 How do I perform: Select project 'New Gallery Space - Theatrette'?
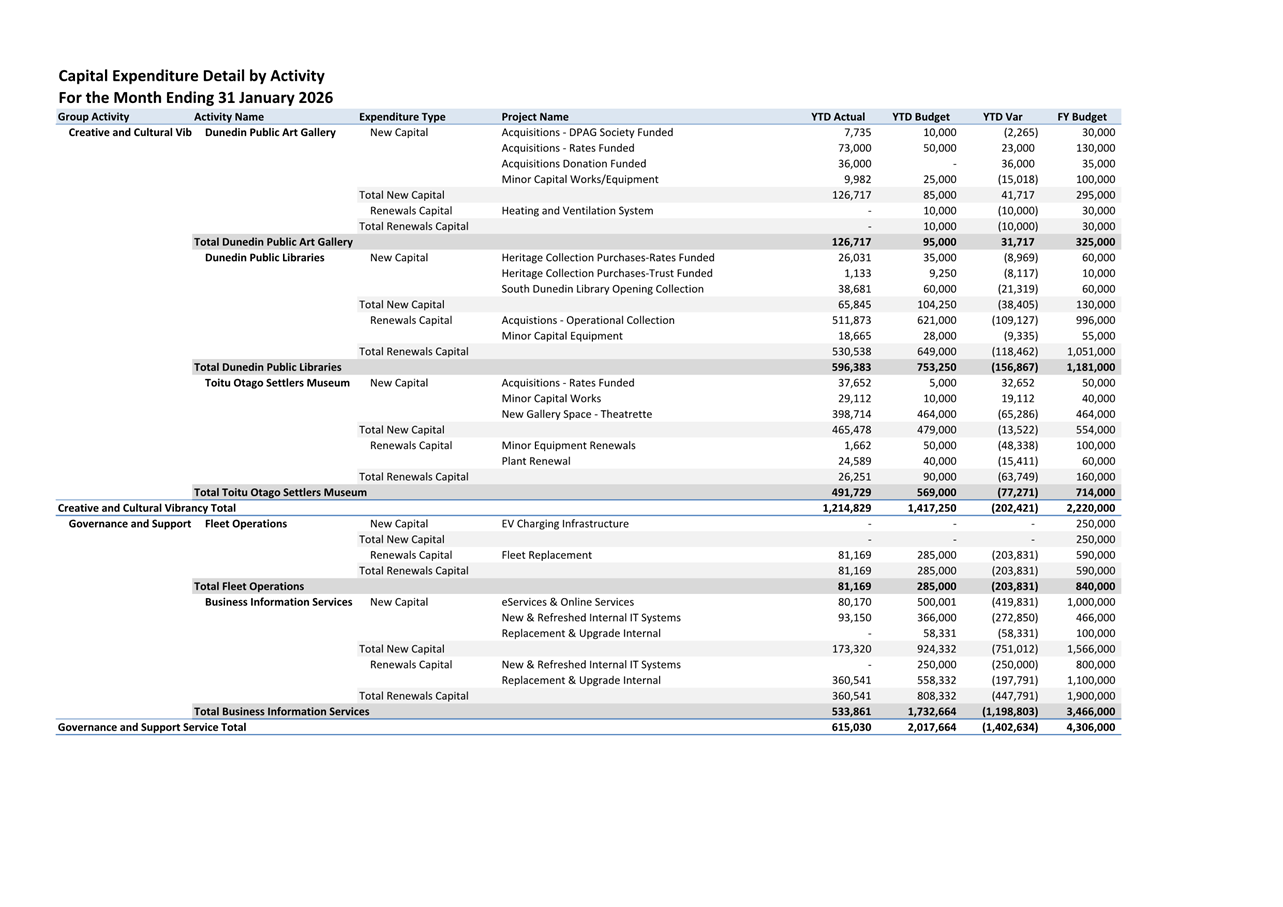click(x=577, y=414)
